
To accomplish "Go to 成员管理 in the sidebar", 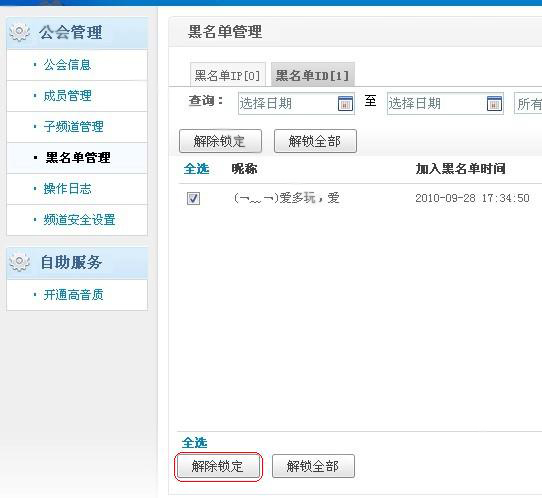I will pos(67,96).
